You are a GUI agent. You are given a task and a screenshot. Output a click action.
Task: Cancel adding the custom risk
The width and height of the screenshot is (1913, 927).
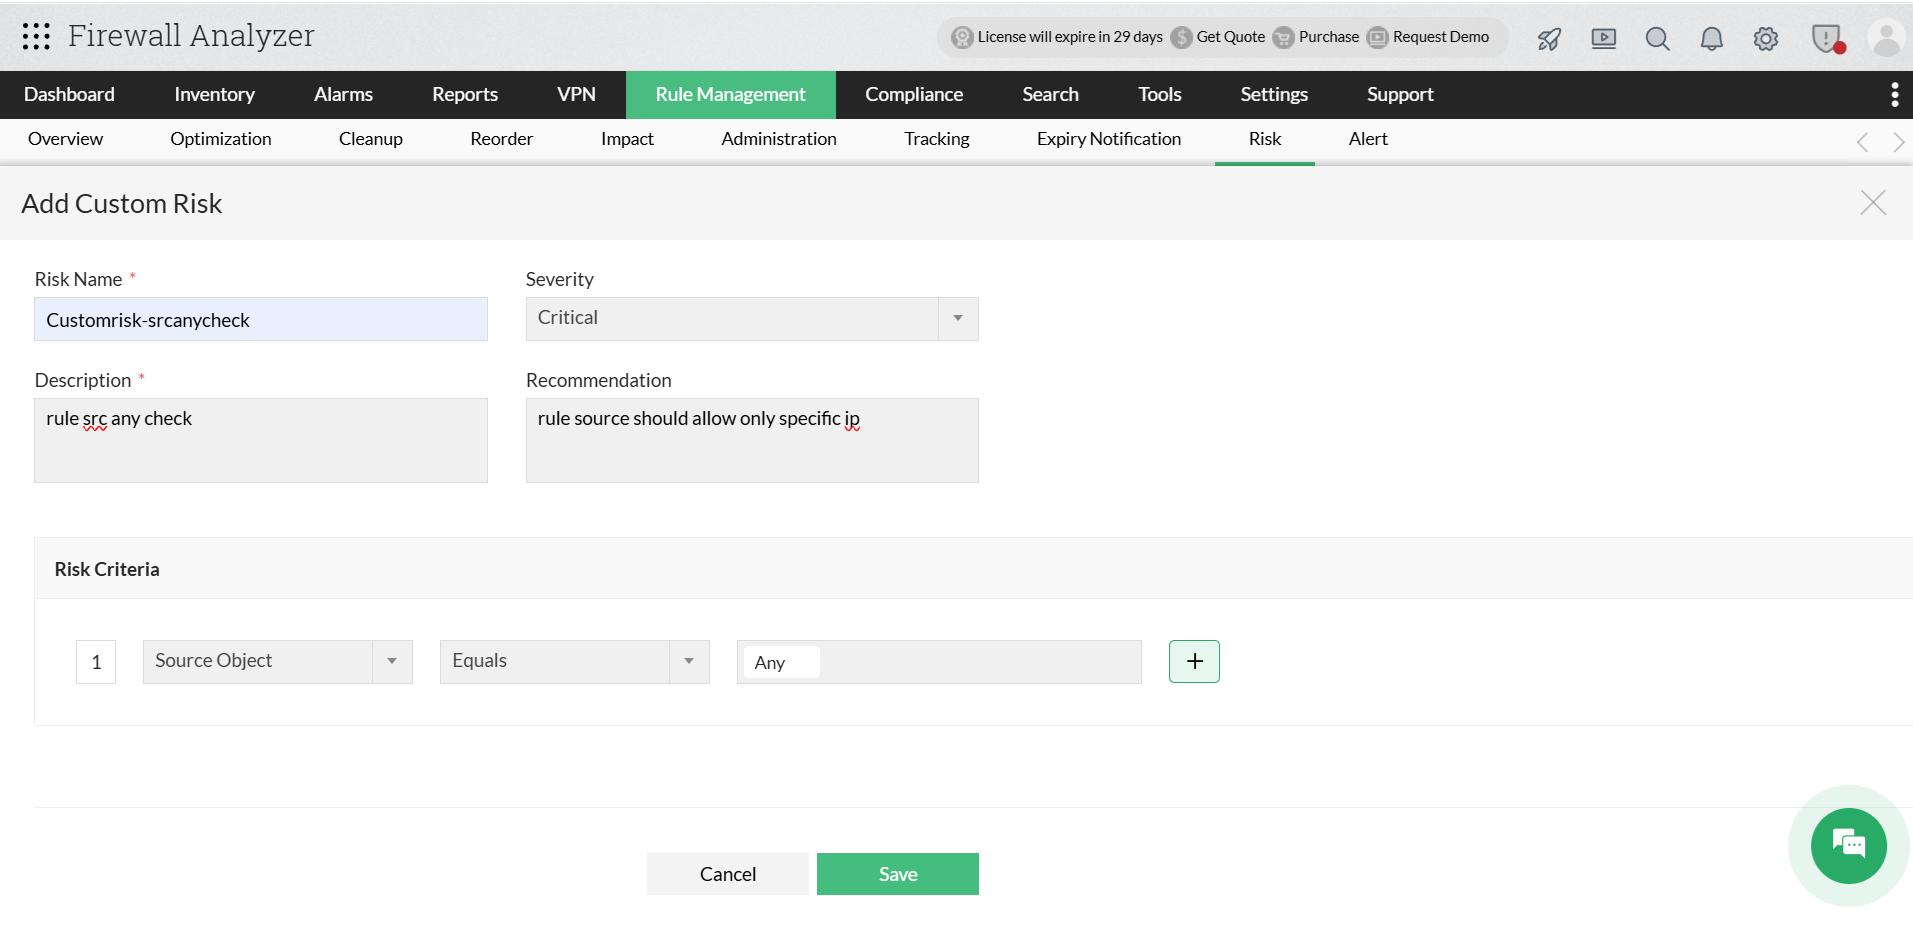[x=728, y=874]
